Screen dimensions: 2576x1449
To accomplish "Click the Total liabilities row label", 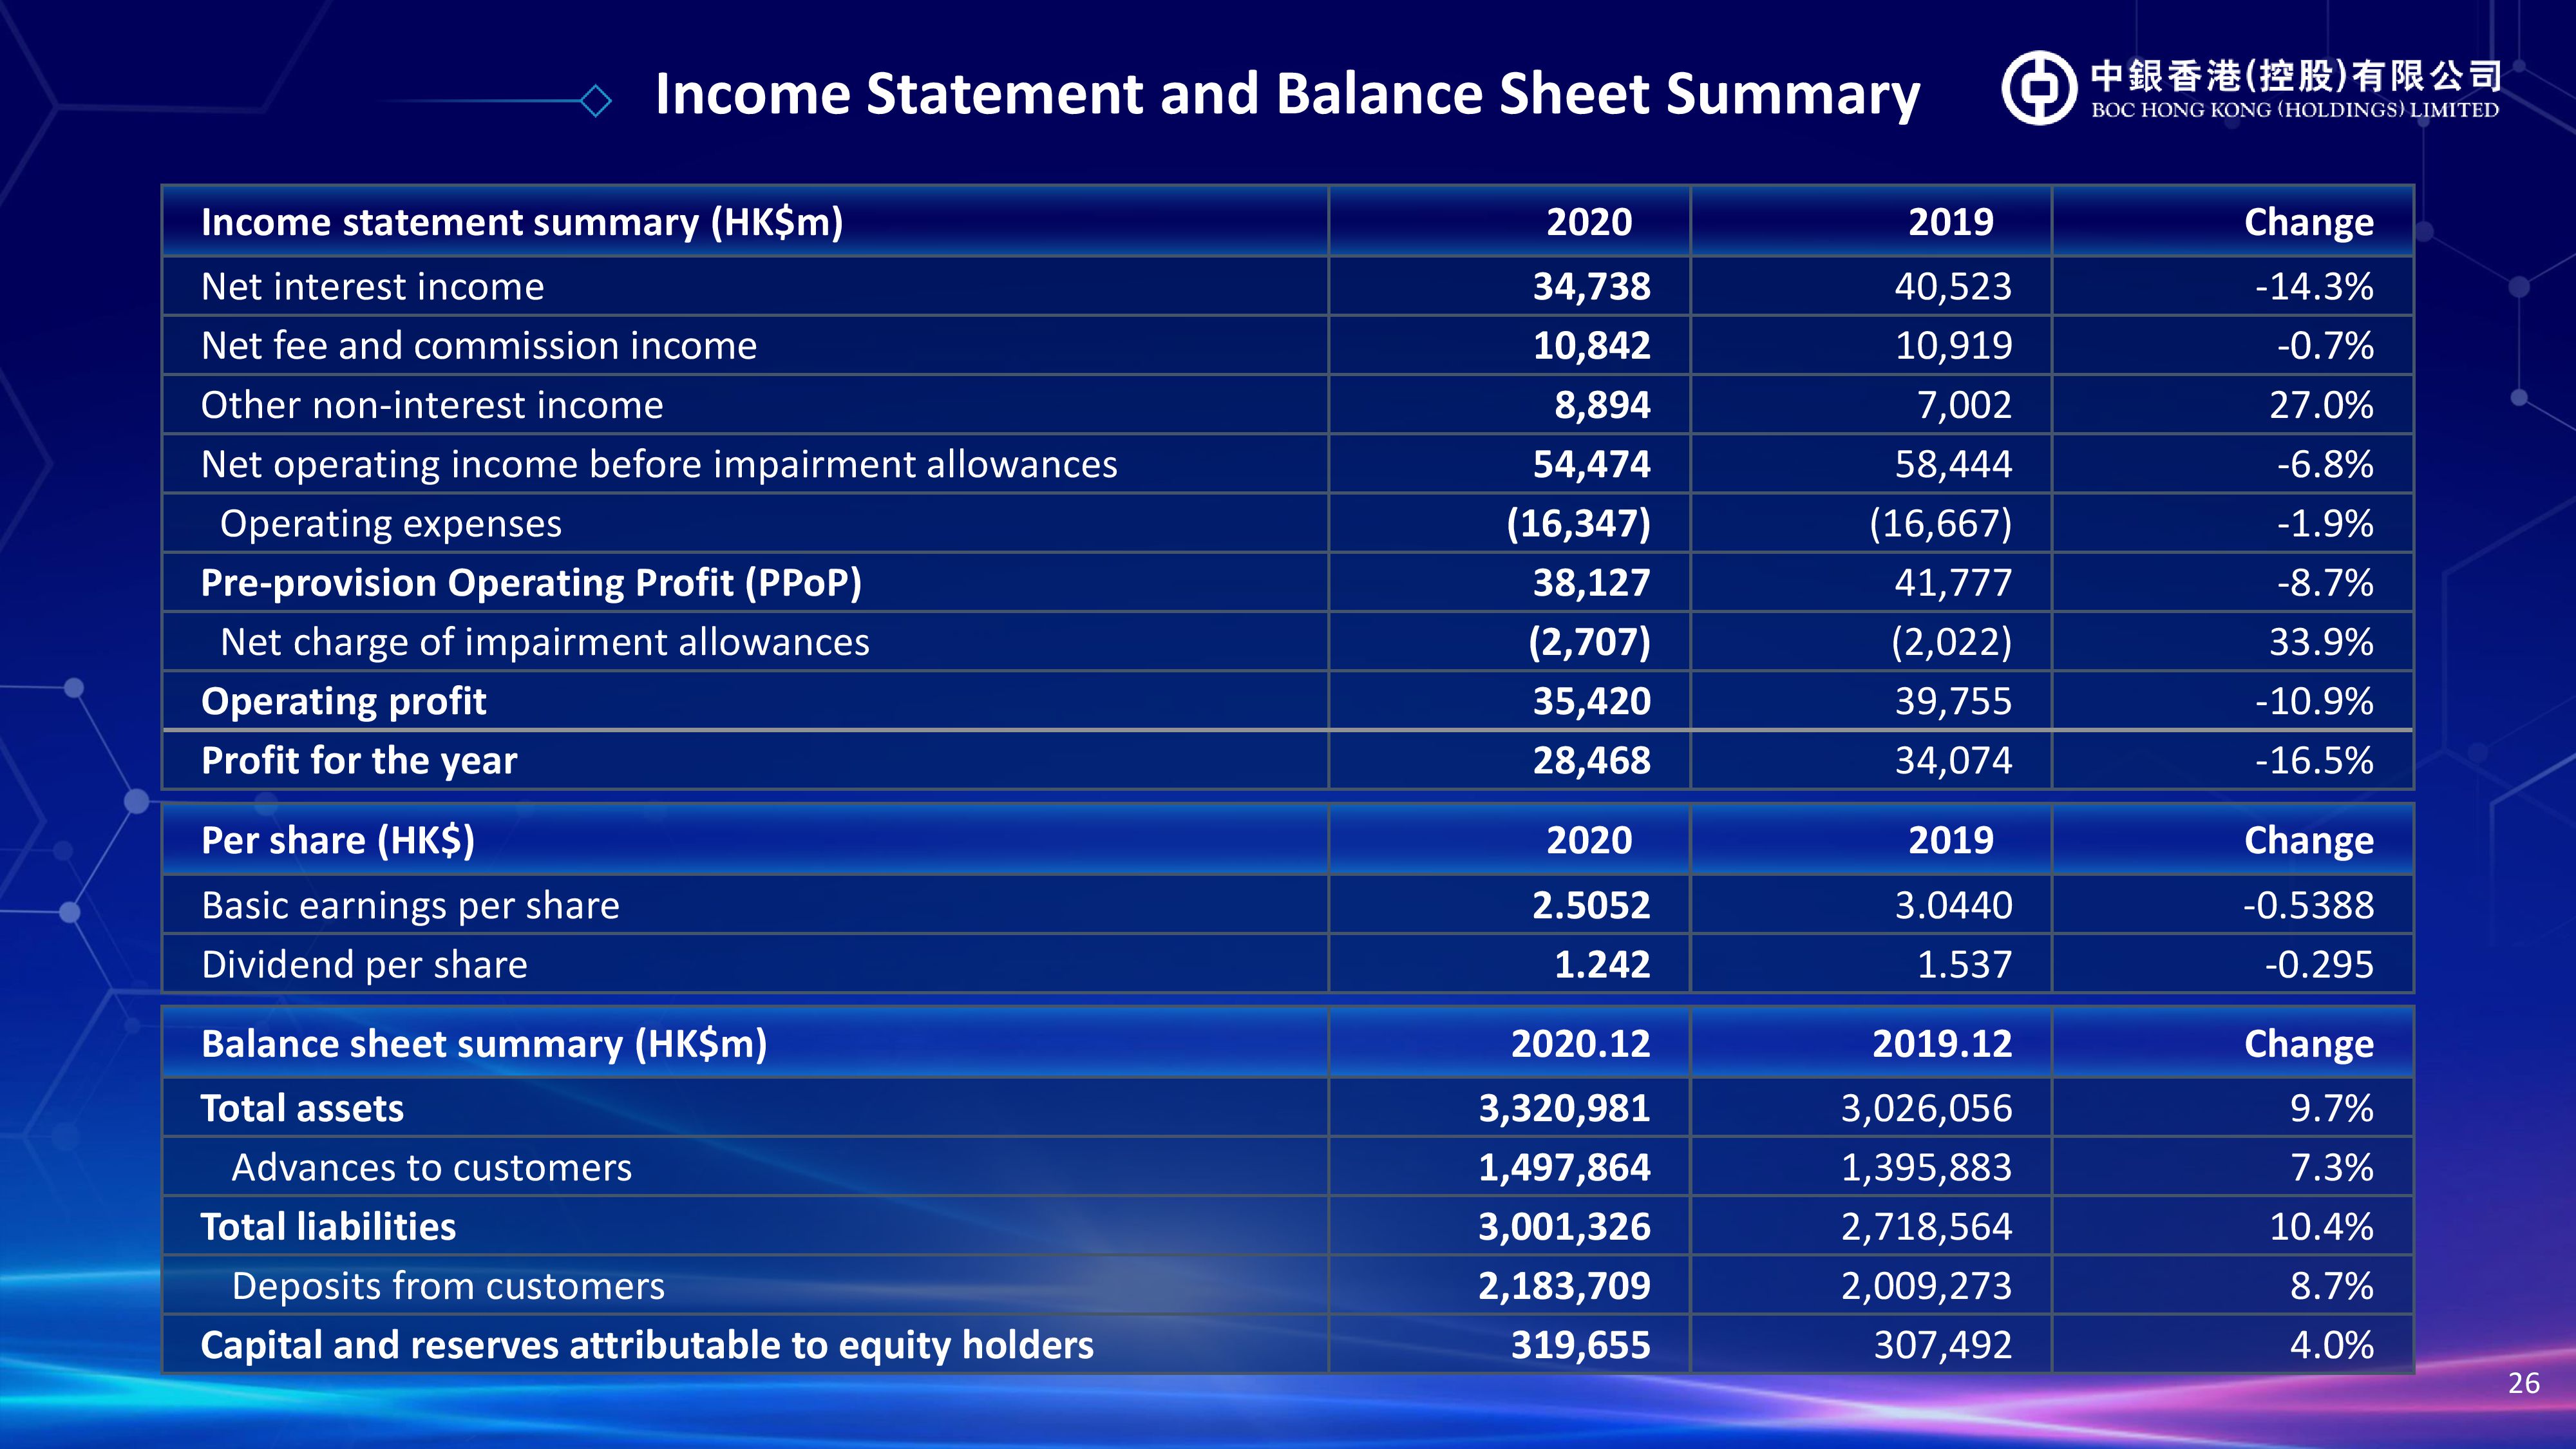I will 328,1227.
